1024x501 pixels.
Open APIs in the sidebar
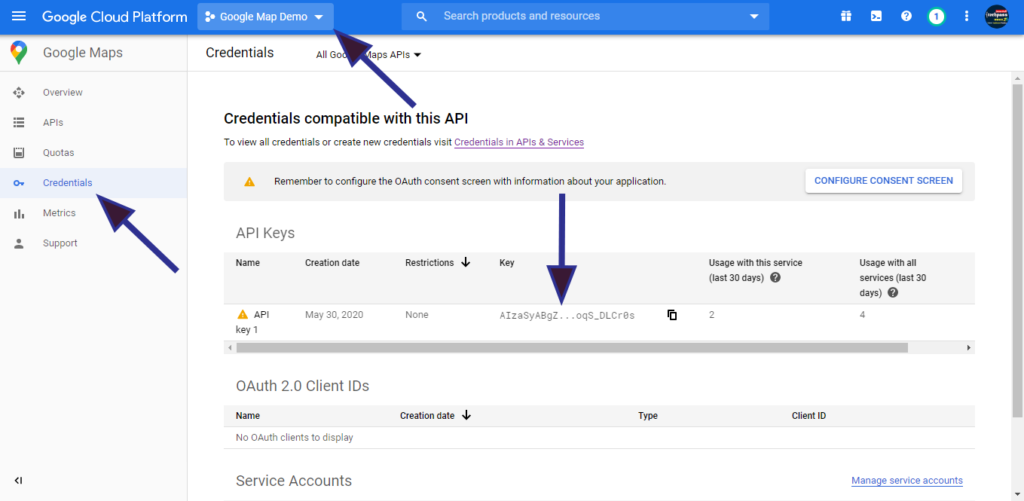[53, 123]
